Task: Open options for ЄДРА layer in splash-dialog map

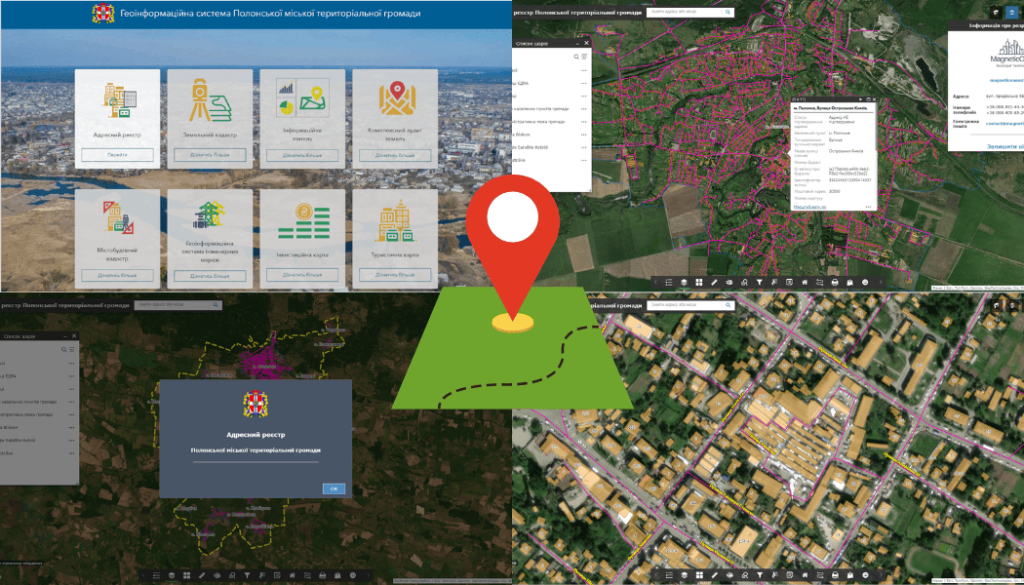Action: point(71,376)
